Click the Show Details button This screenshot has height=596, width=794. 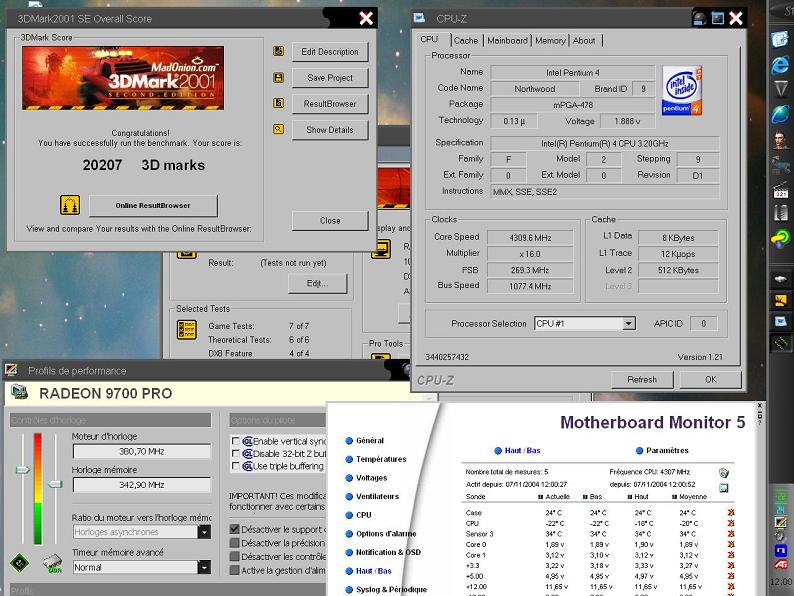[x=330, y=130]
